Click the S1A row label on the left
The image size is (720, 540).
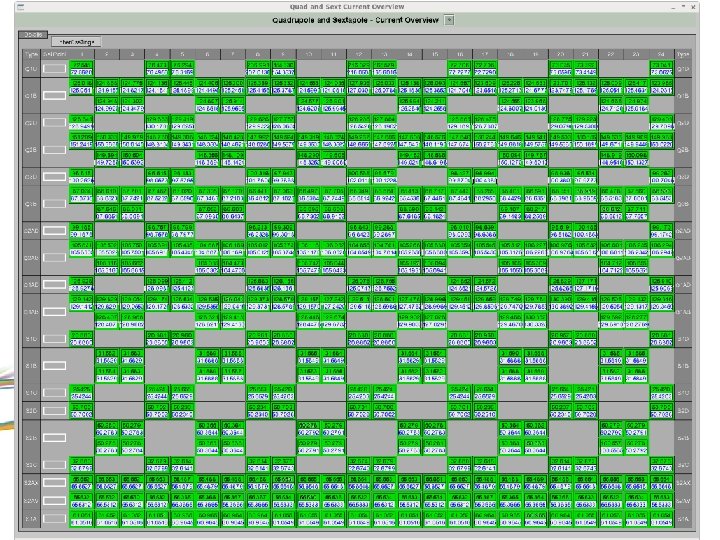click(31, 519)
